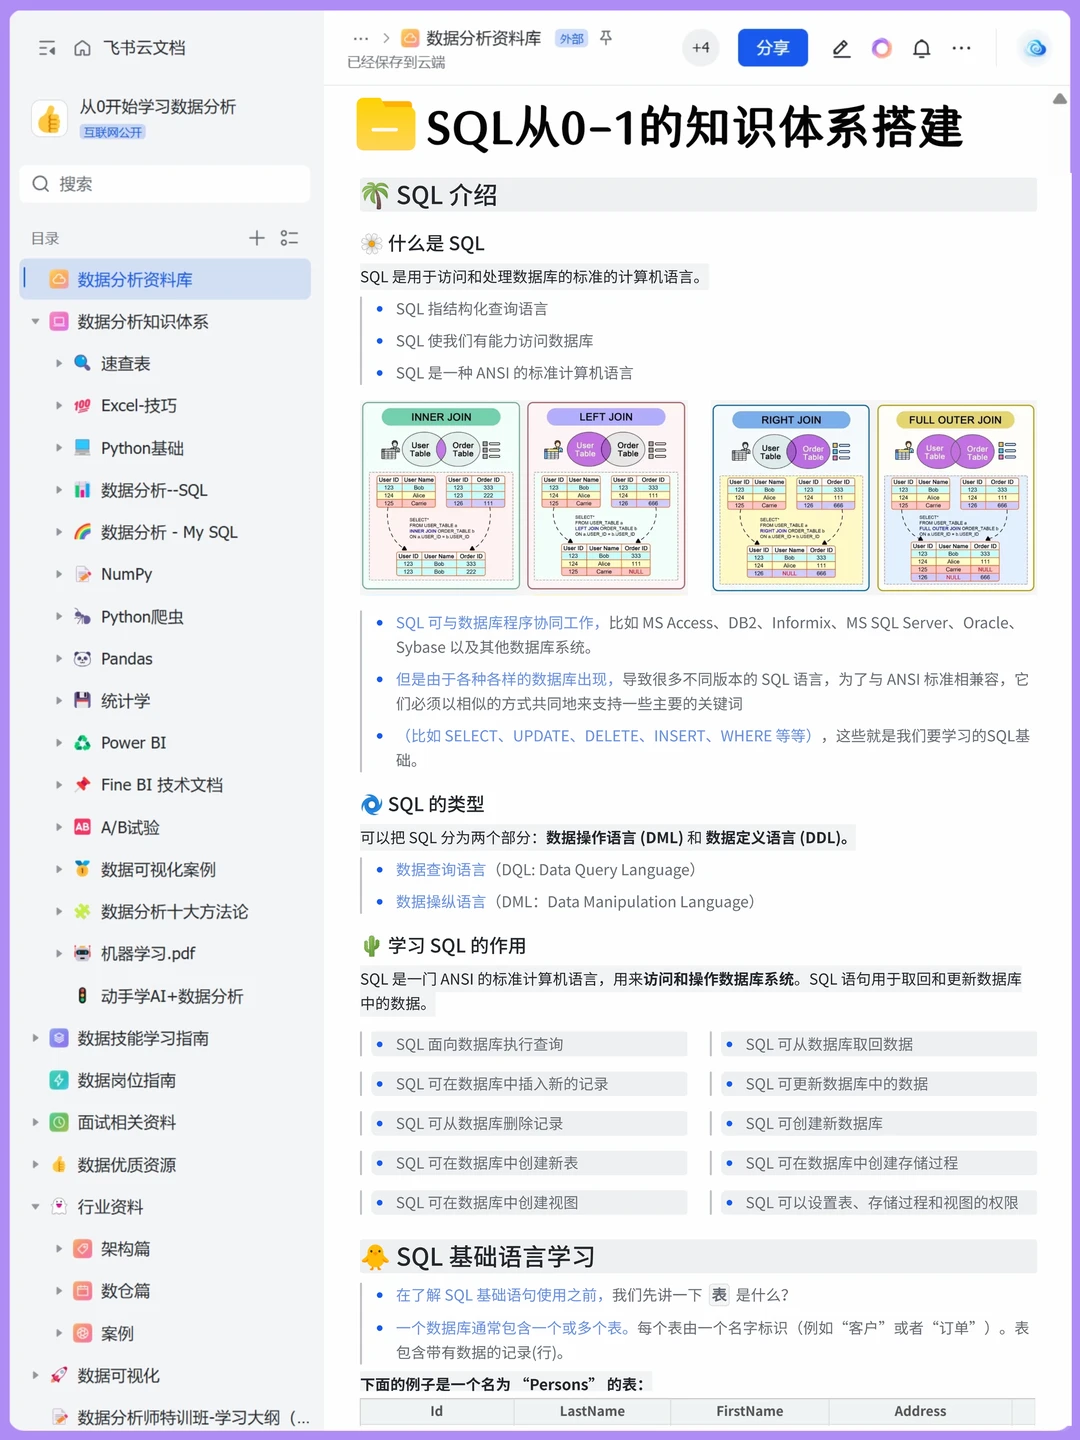This screenshot has height=1440, width=1080.
Task: Expand the 速查表 tree item
Action: tap(59, 363)
